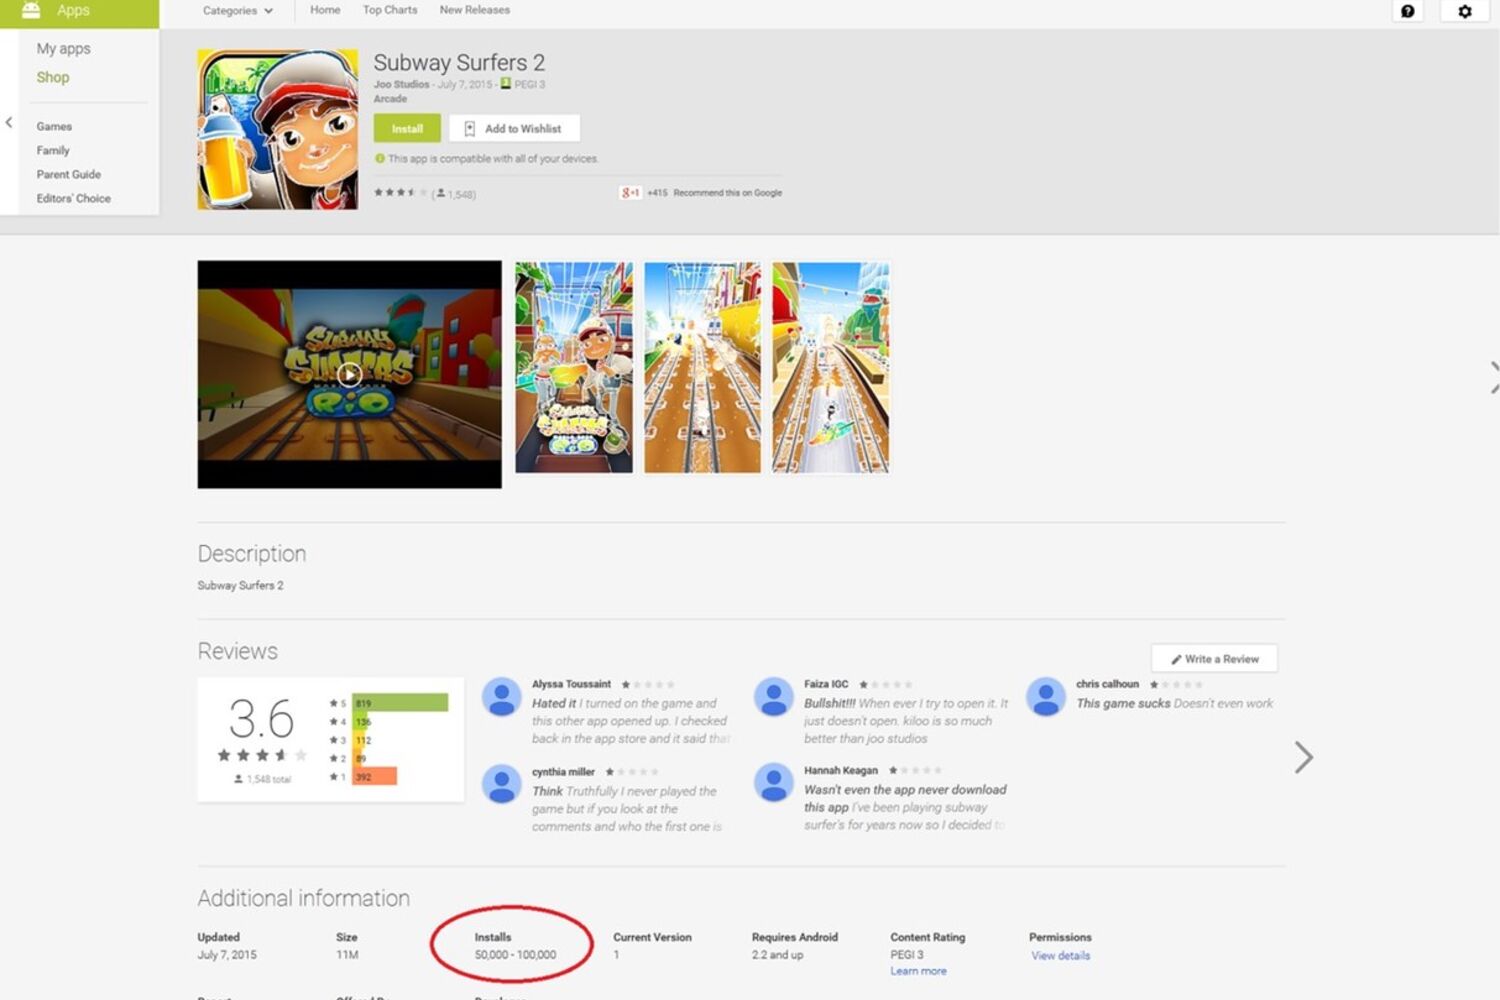Show next reviews with right chevron

[1303, 757]
